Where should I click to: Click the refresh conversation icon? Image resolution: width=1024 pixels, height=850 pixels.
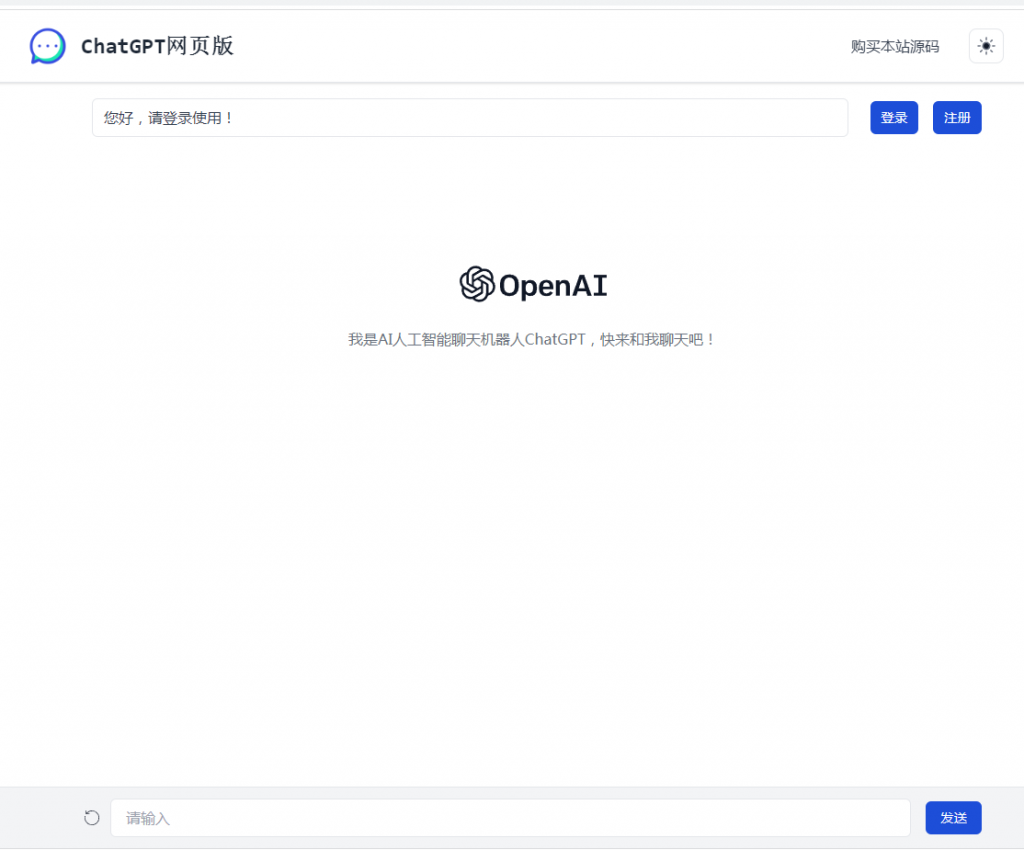[x=92, y=817]
